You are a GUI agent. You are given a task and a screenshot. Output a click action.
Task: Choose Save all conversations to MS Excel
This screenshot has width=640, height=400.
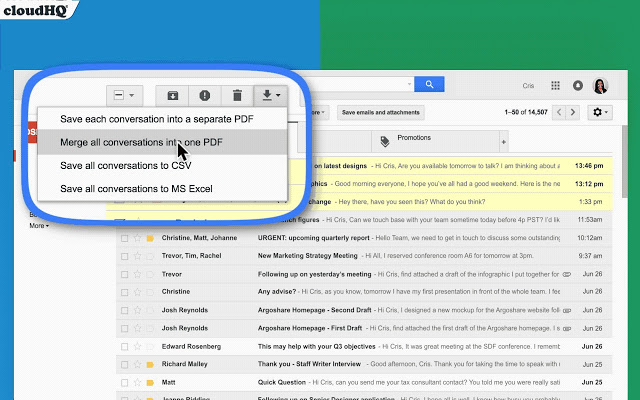click(x=162, y=189)
